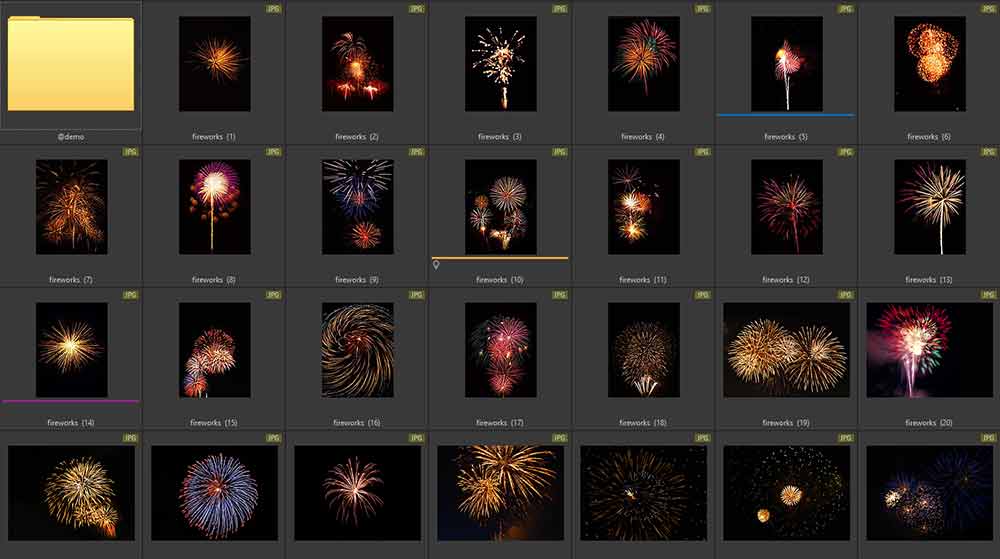Viewport: 1000px width, 559px height.
Task: Click the JPG badge of fireworks (9)
Action: tap(416, 152)
